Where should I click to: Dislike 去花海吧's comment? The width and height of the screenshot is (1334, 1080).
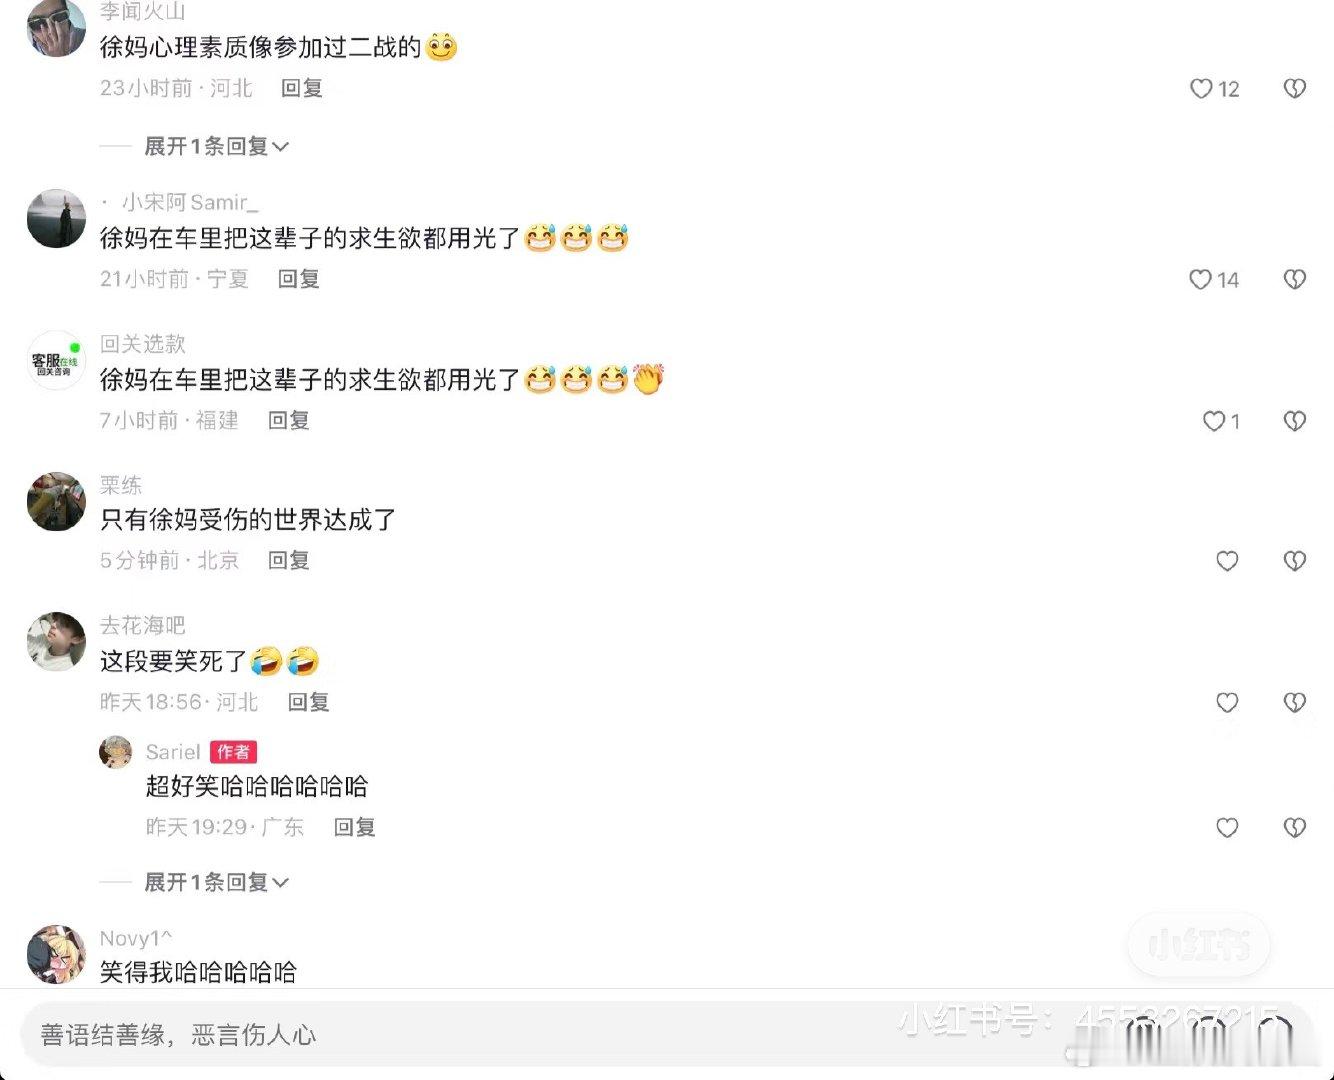coord(1294,703)
